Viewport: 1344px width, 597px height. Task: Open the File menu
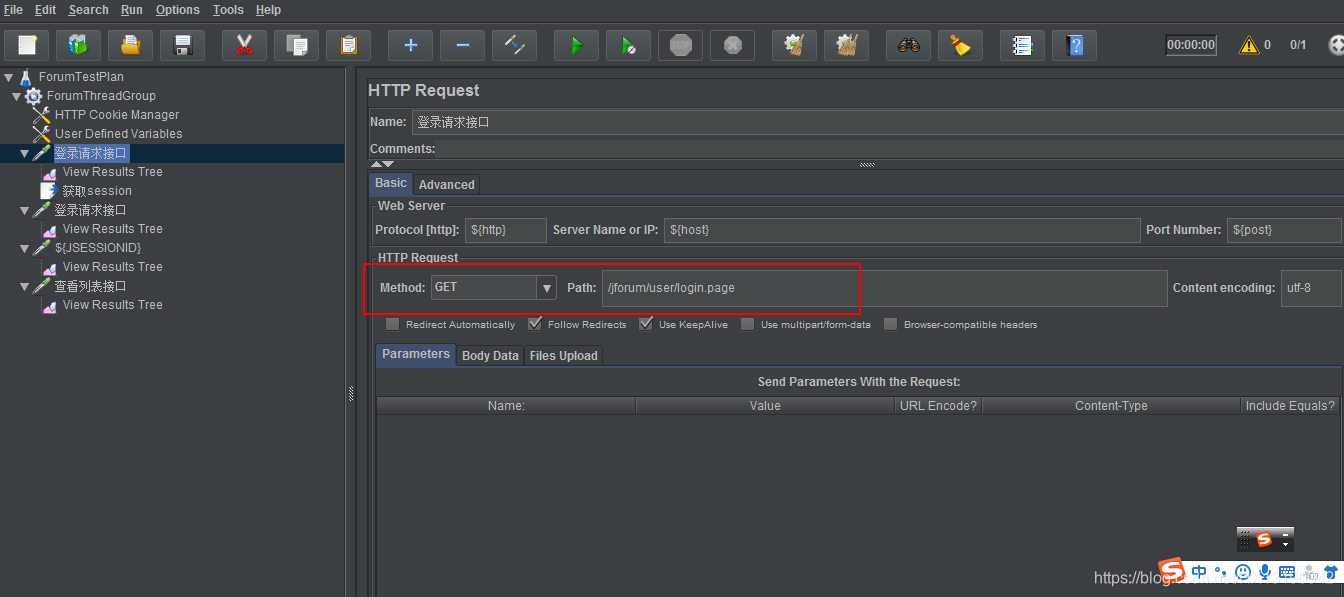(x=13, y=10)
